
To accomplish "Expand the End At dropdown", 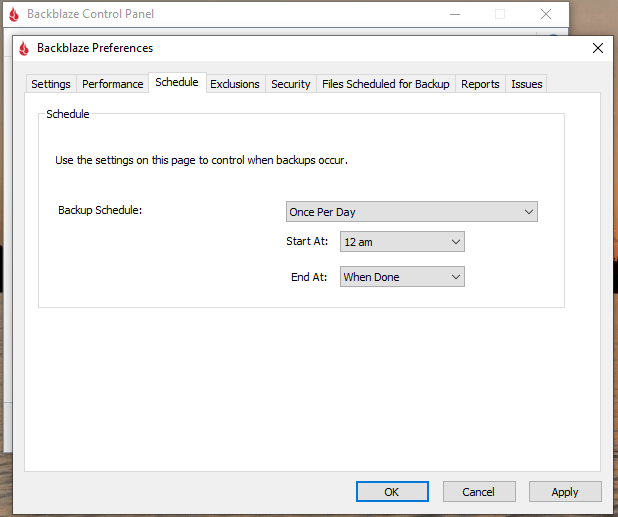I will 401,277.
